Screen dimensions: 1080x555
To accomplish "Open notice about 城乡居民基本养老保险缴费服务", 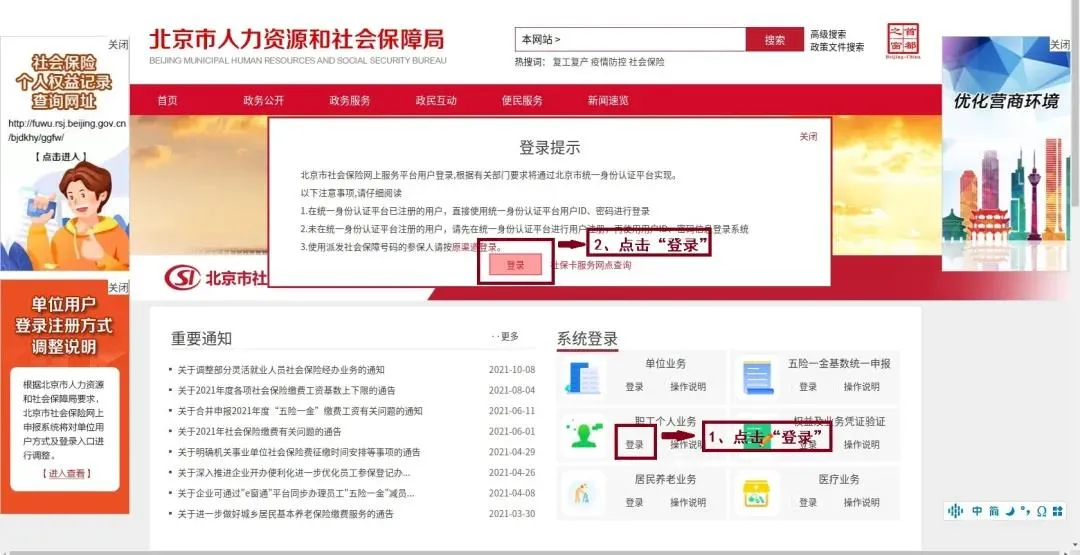I will click(286, 514).
